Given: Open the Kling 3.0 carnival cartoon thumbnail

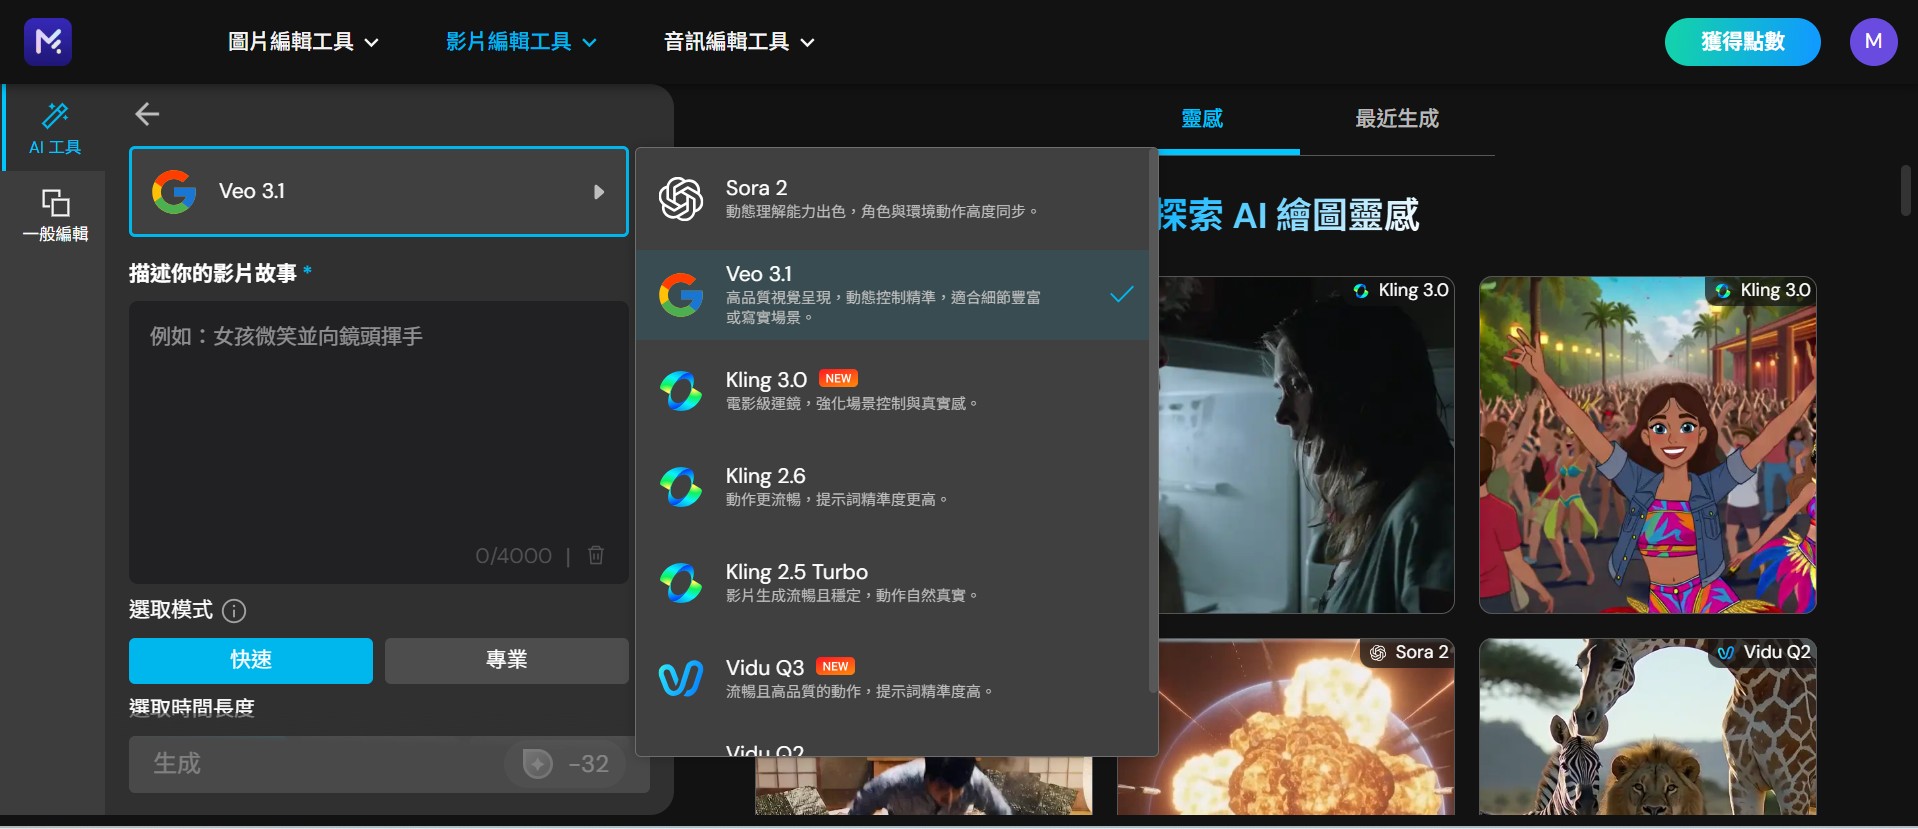Looking at the screenshot, I should tap(1648, 445).
